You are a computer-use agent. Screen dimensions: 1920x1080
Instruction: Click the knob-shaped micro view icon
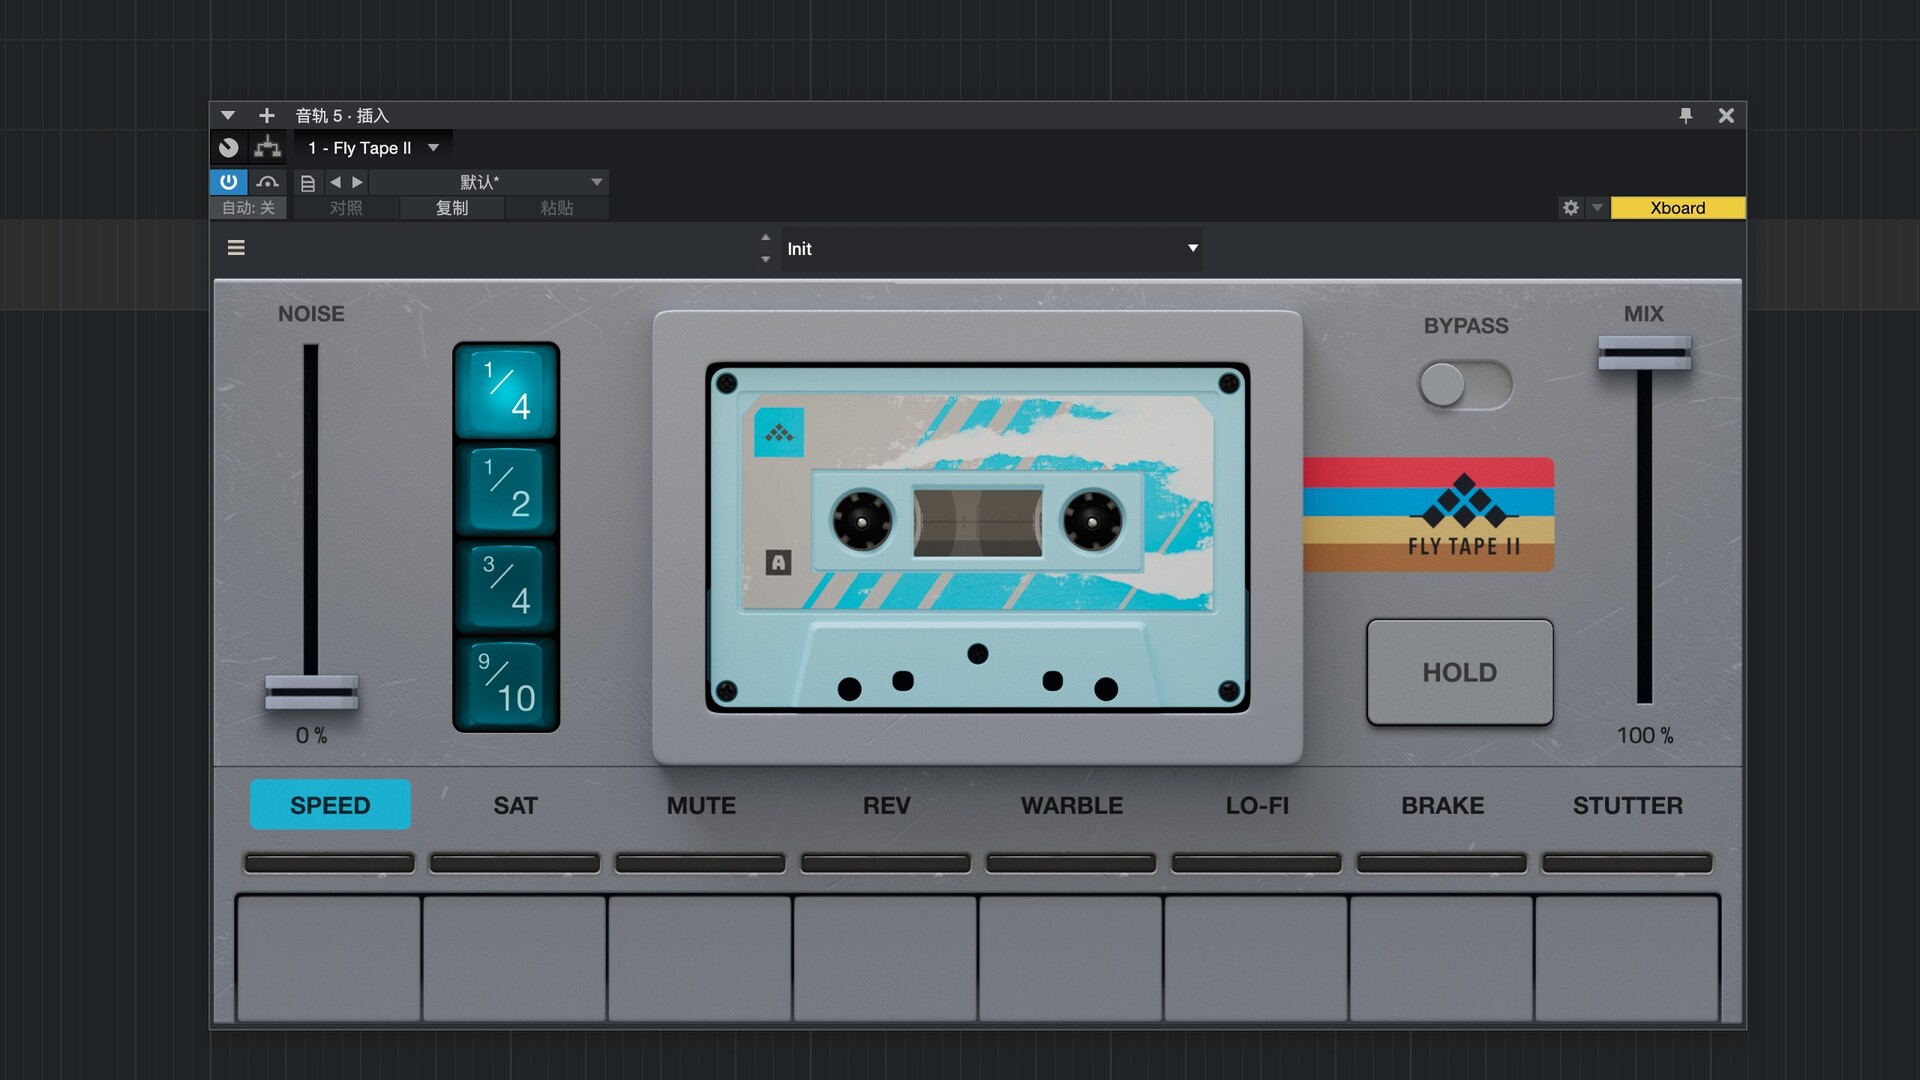point(229,148)
